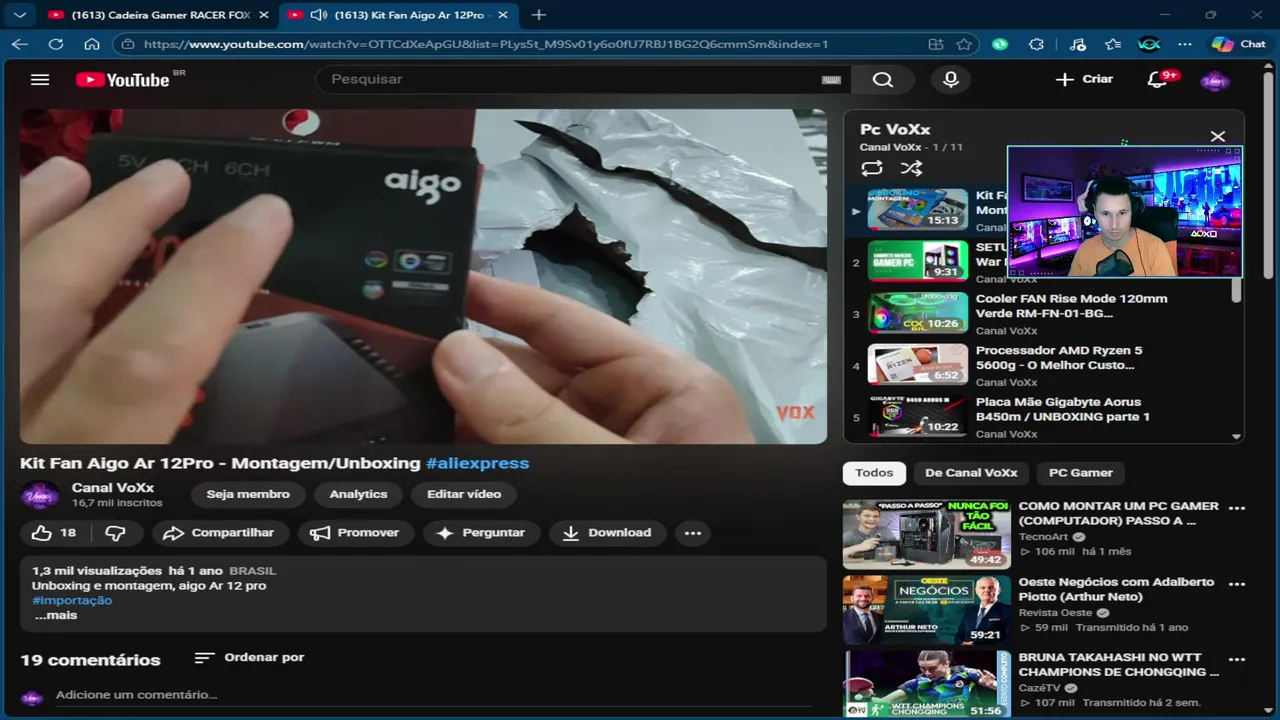The height and width of the screenshot is (720, 1280).
Task: Go back in the browser
Action: [x=20, y=44]
